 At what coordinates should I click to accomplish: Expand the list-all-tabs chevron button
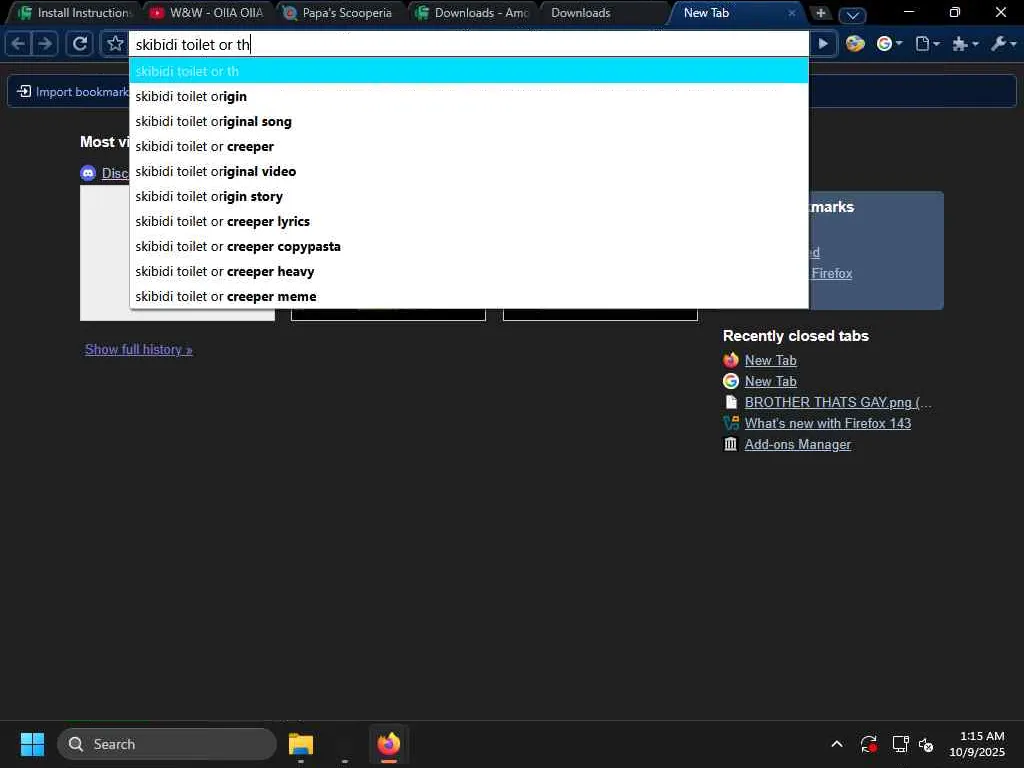(852, 14)
